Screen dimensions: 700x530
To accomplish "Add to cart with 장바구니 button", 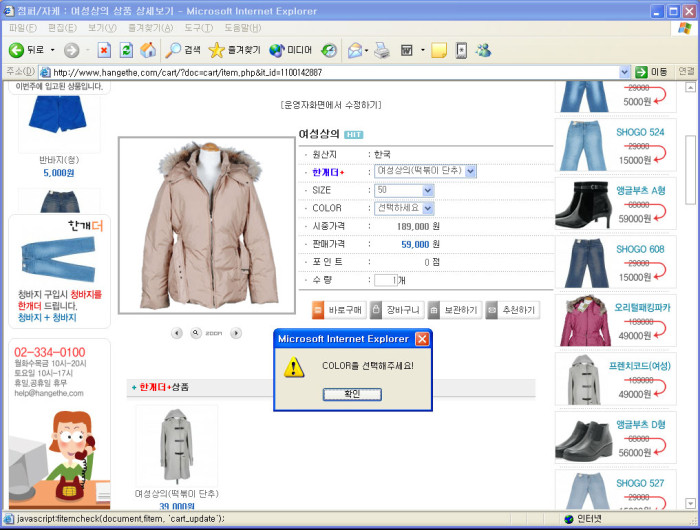I will [396, 310].
